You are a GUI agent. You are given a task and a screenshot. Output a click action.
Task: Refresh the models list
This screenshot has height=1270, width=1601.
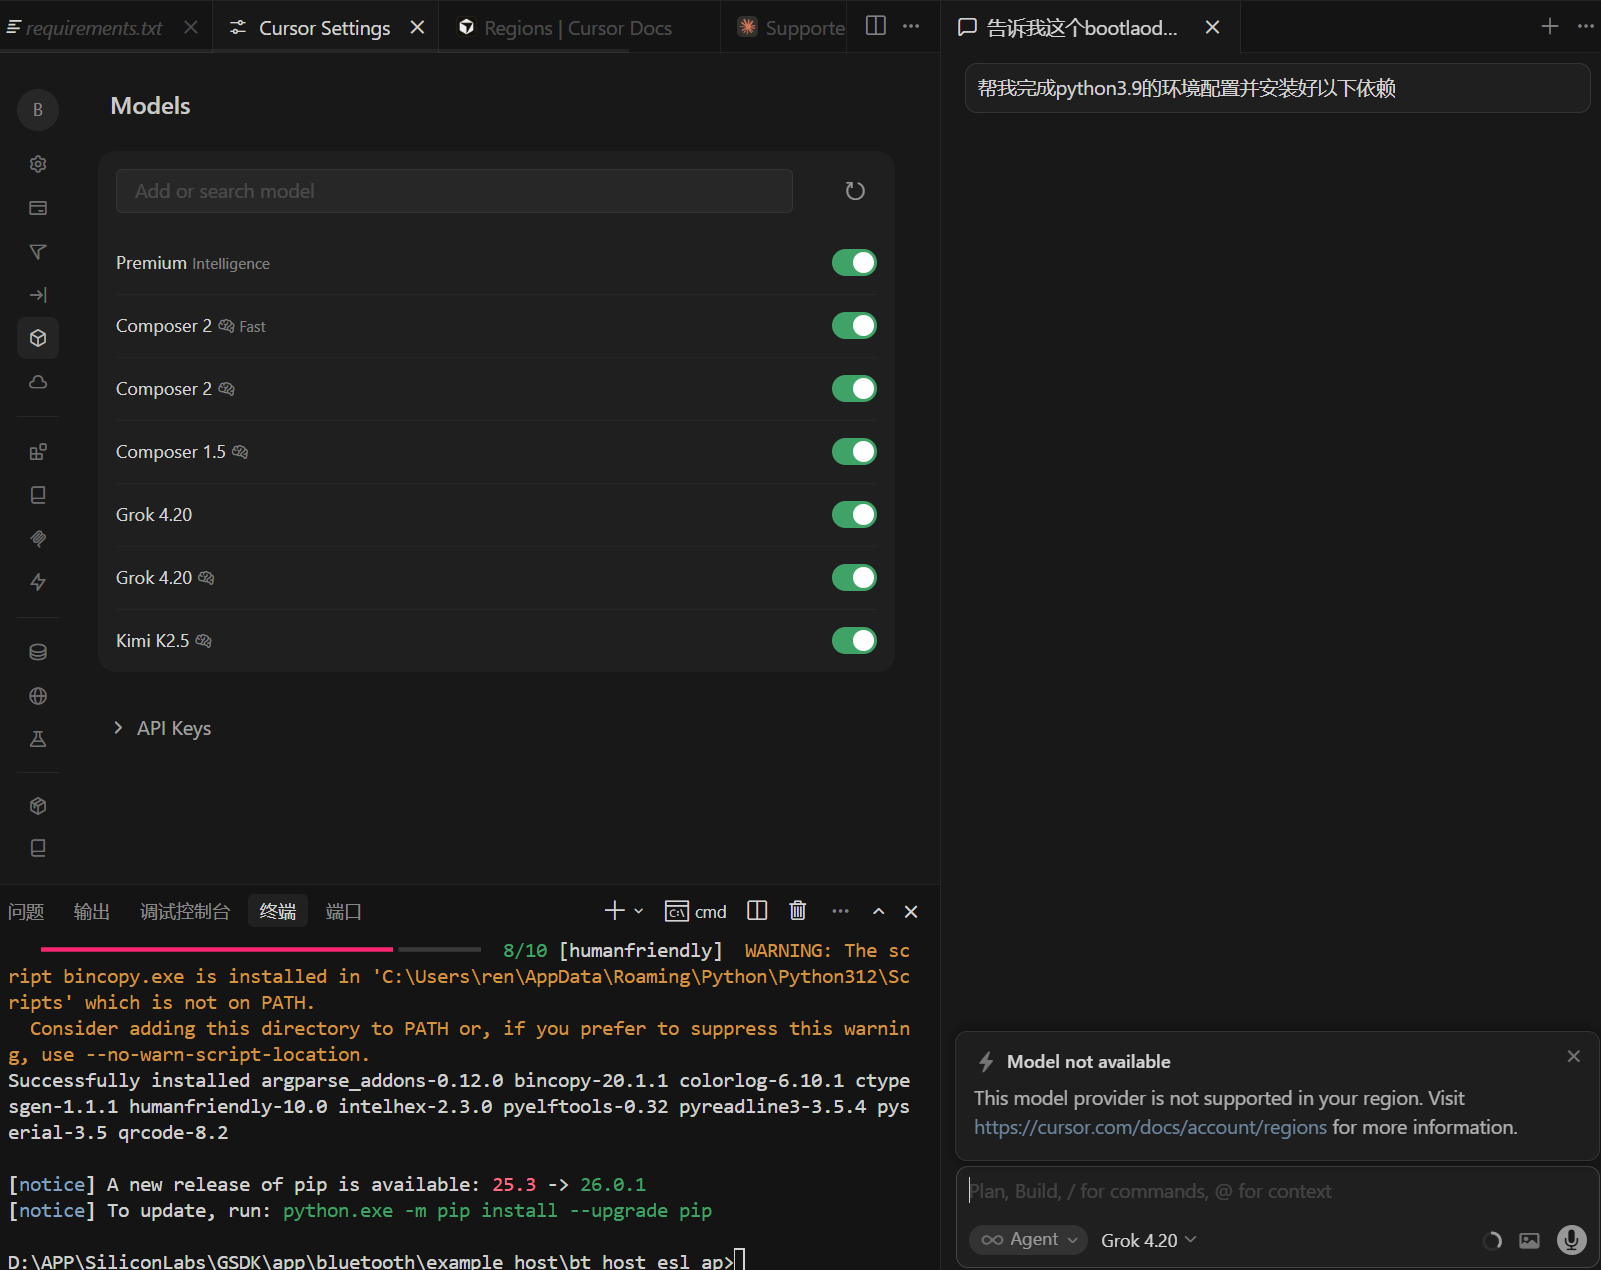pyautogui.click(x=855, y=191)
